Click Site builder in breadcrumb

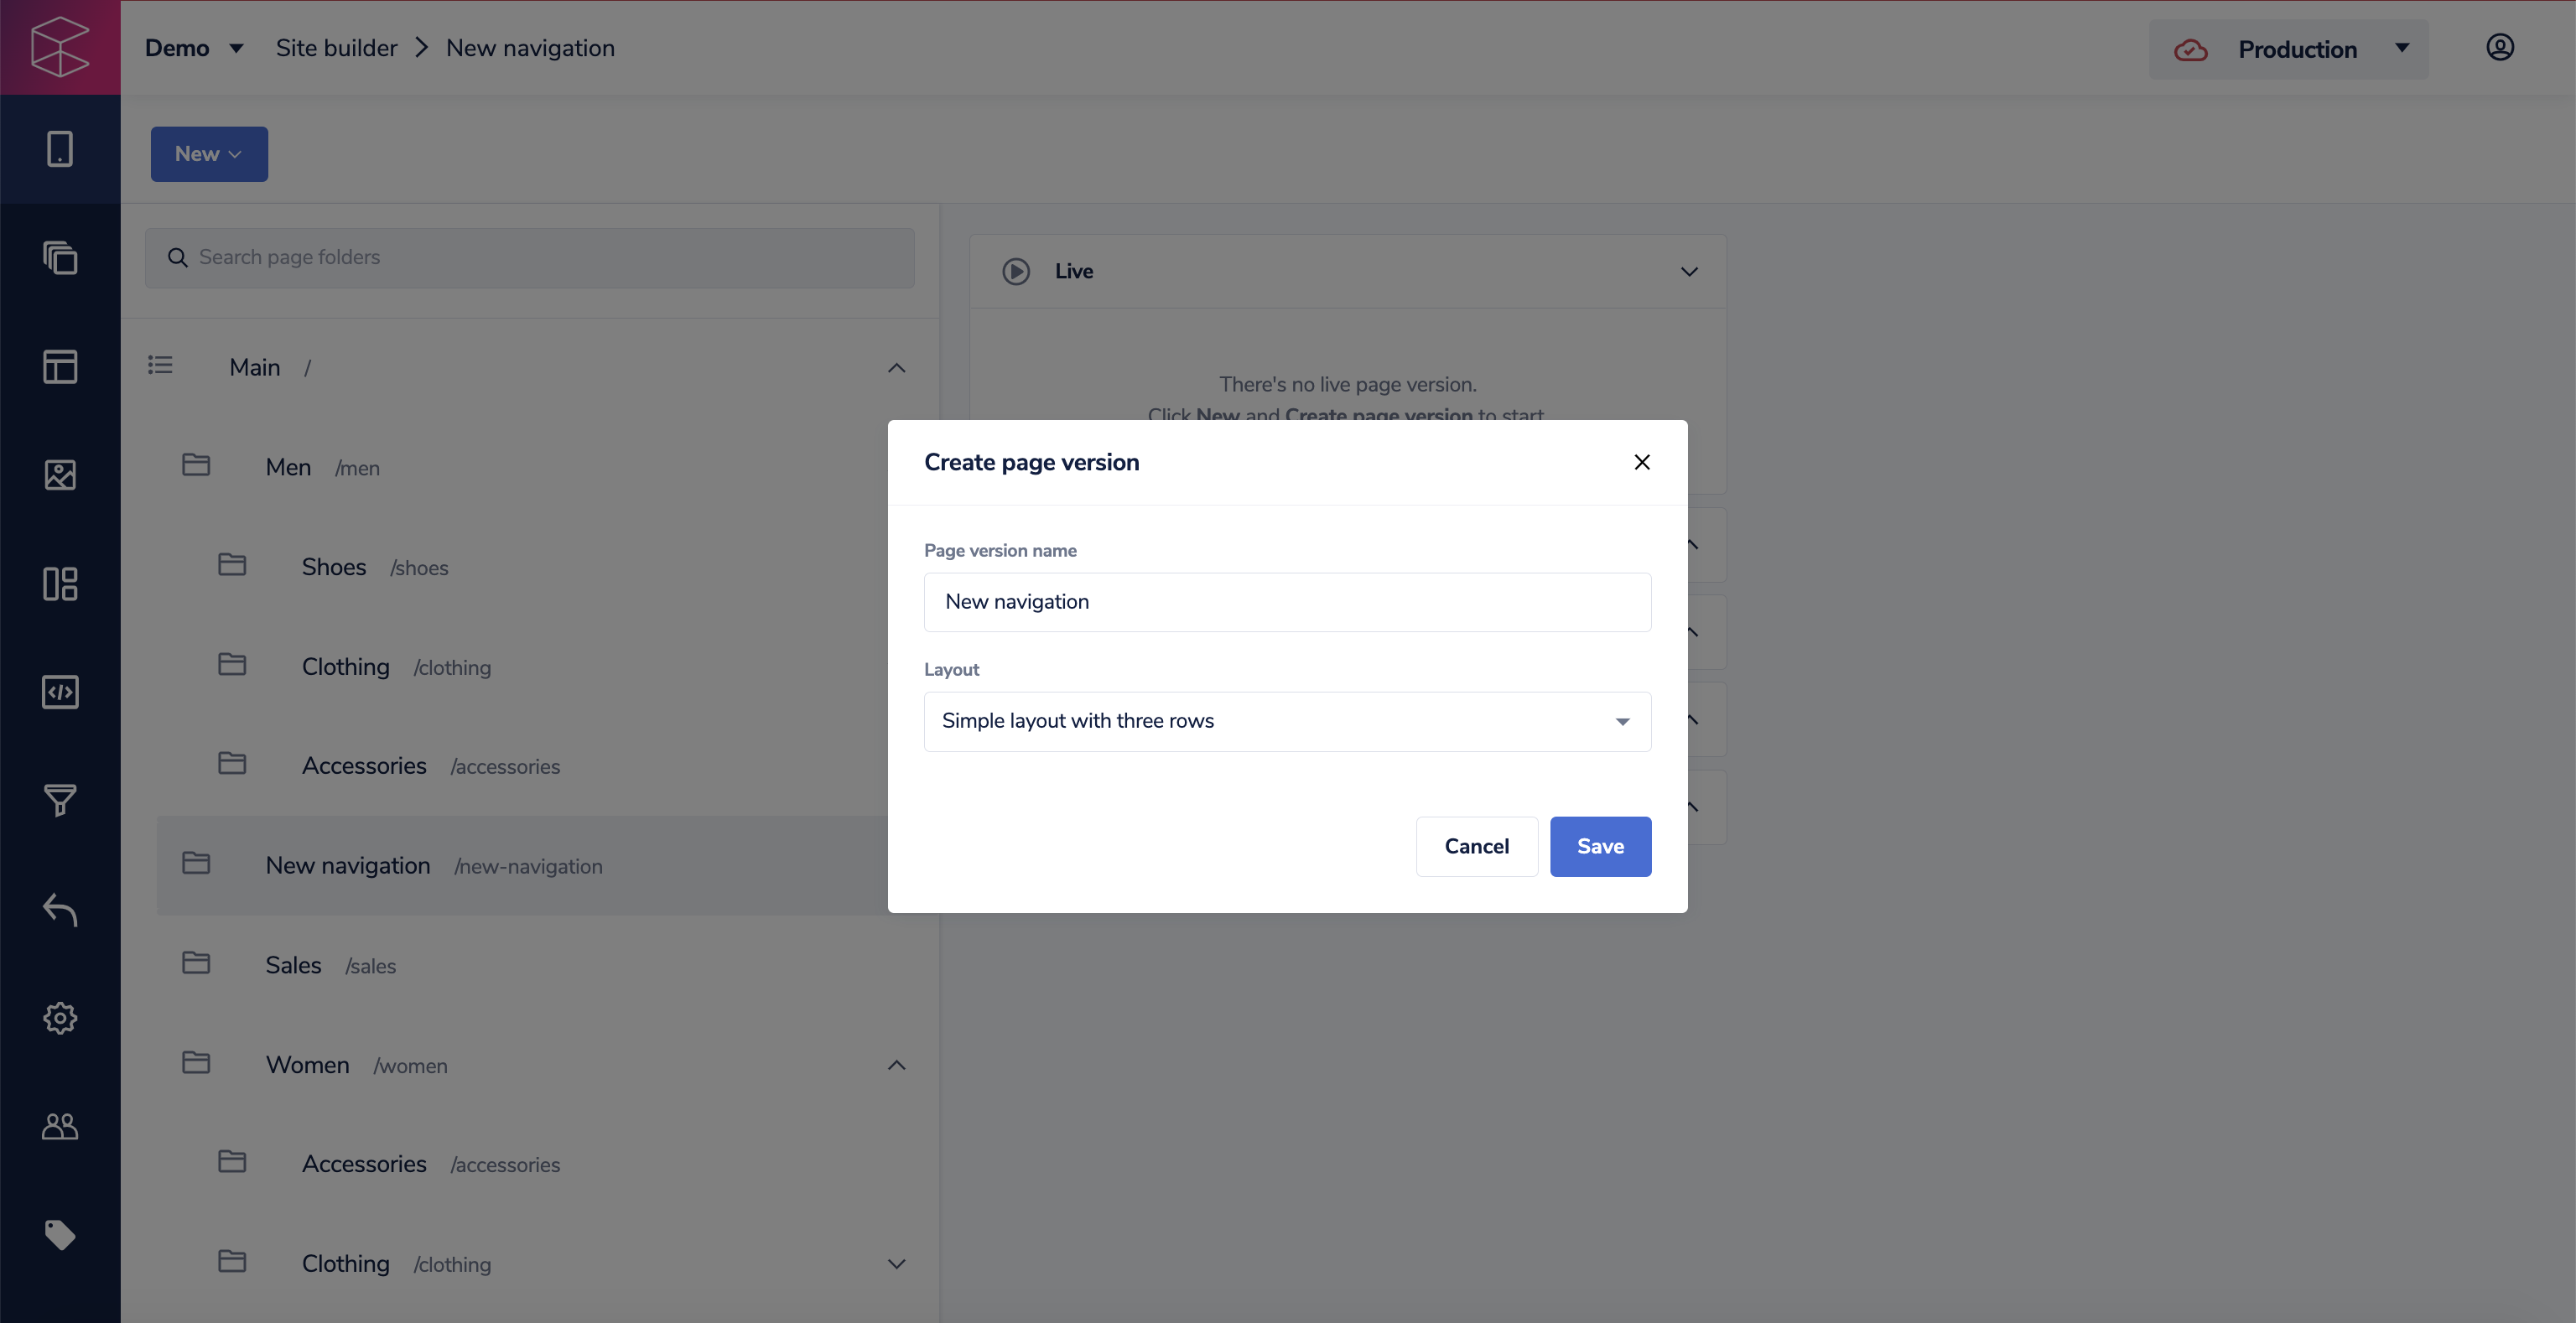coord(336,48)
